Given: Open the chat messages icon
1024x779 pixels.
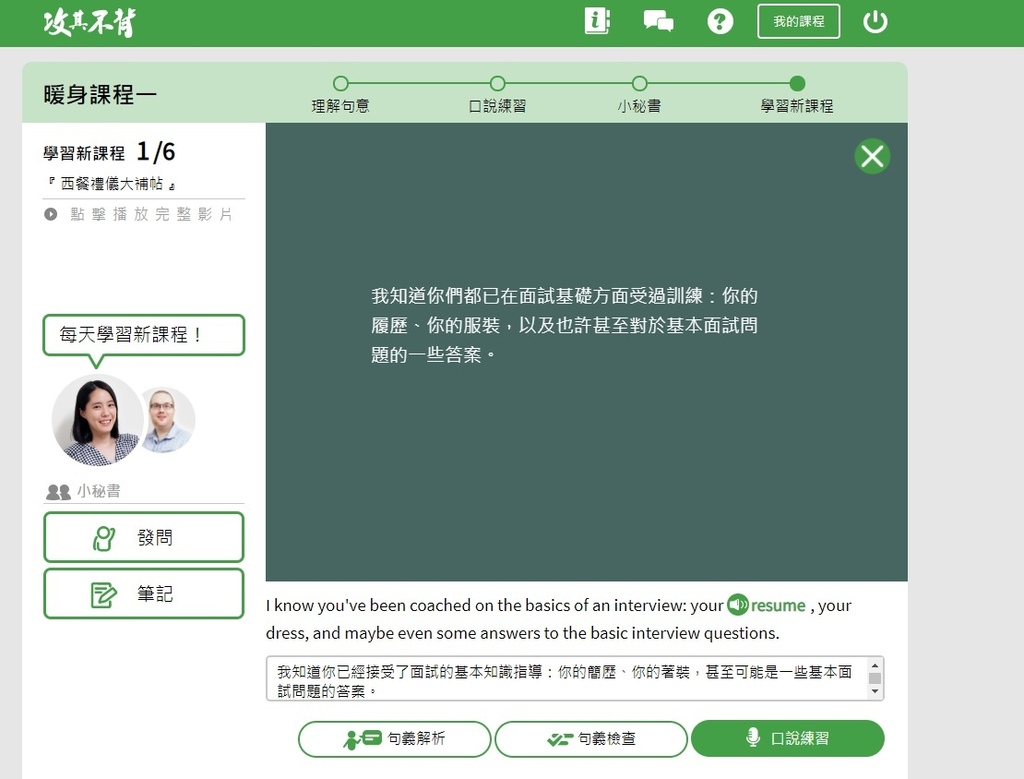Looking at the screenshot, I should click(658, 21).
